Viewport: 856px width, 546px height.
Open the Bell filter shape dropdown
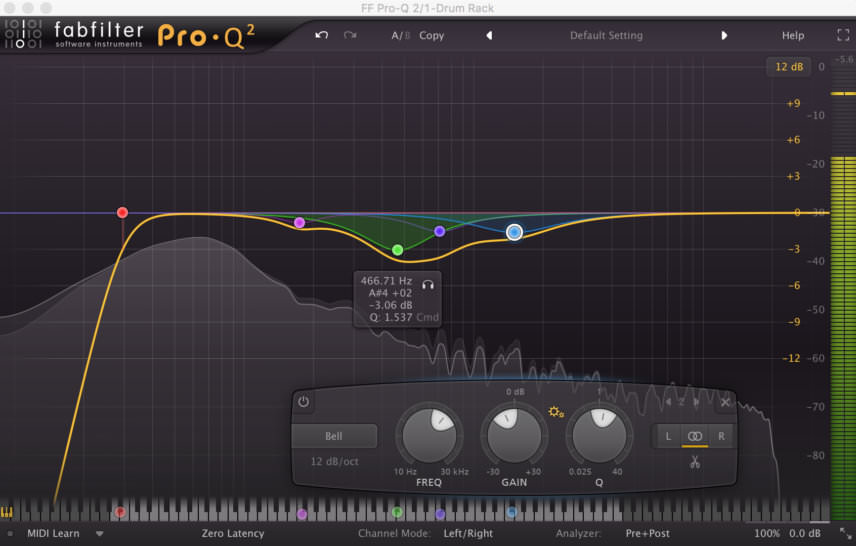[334, 436]
